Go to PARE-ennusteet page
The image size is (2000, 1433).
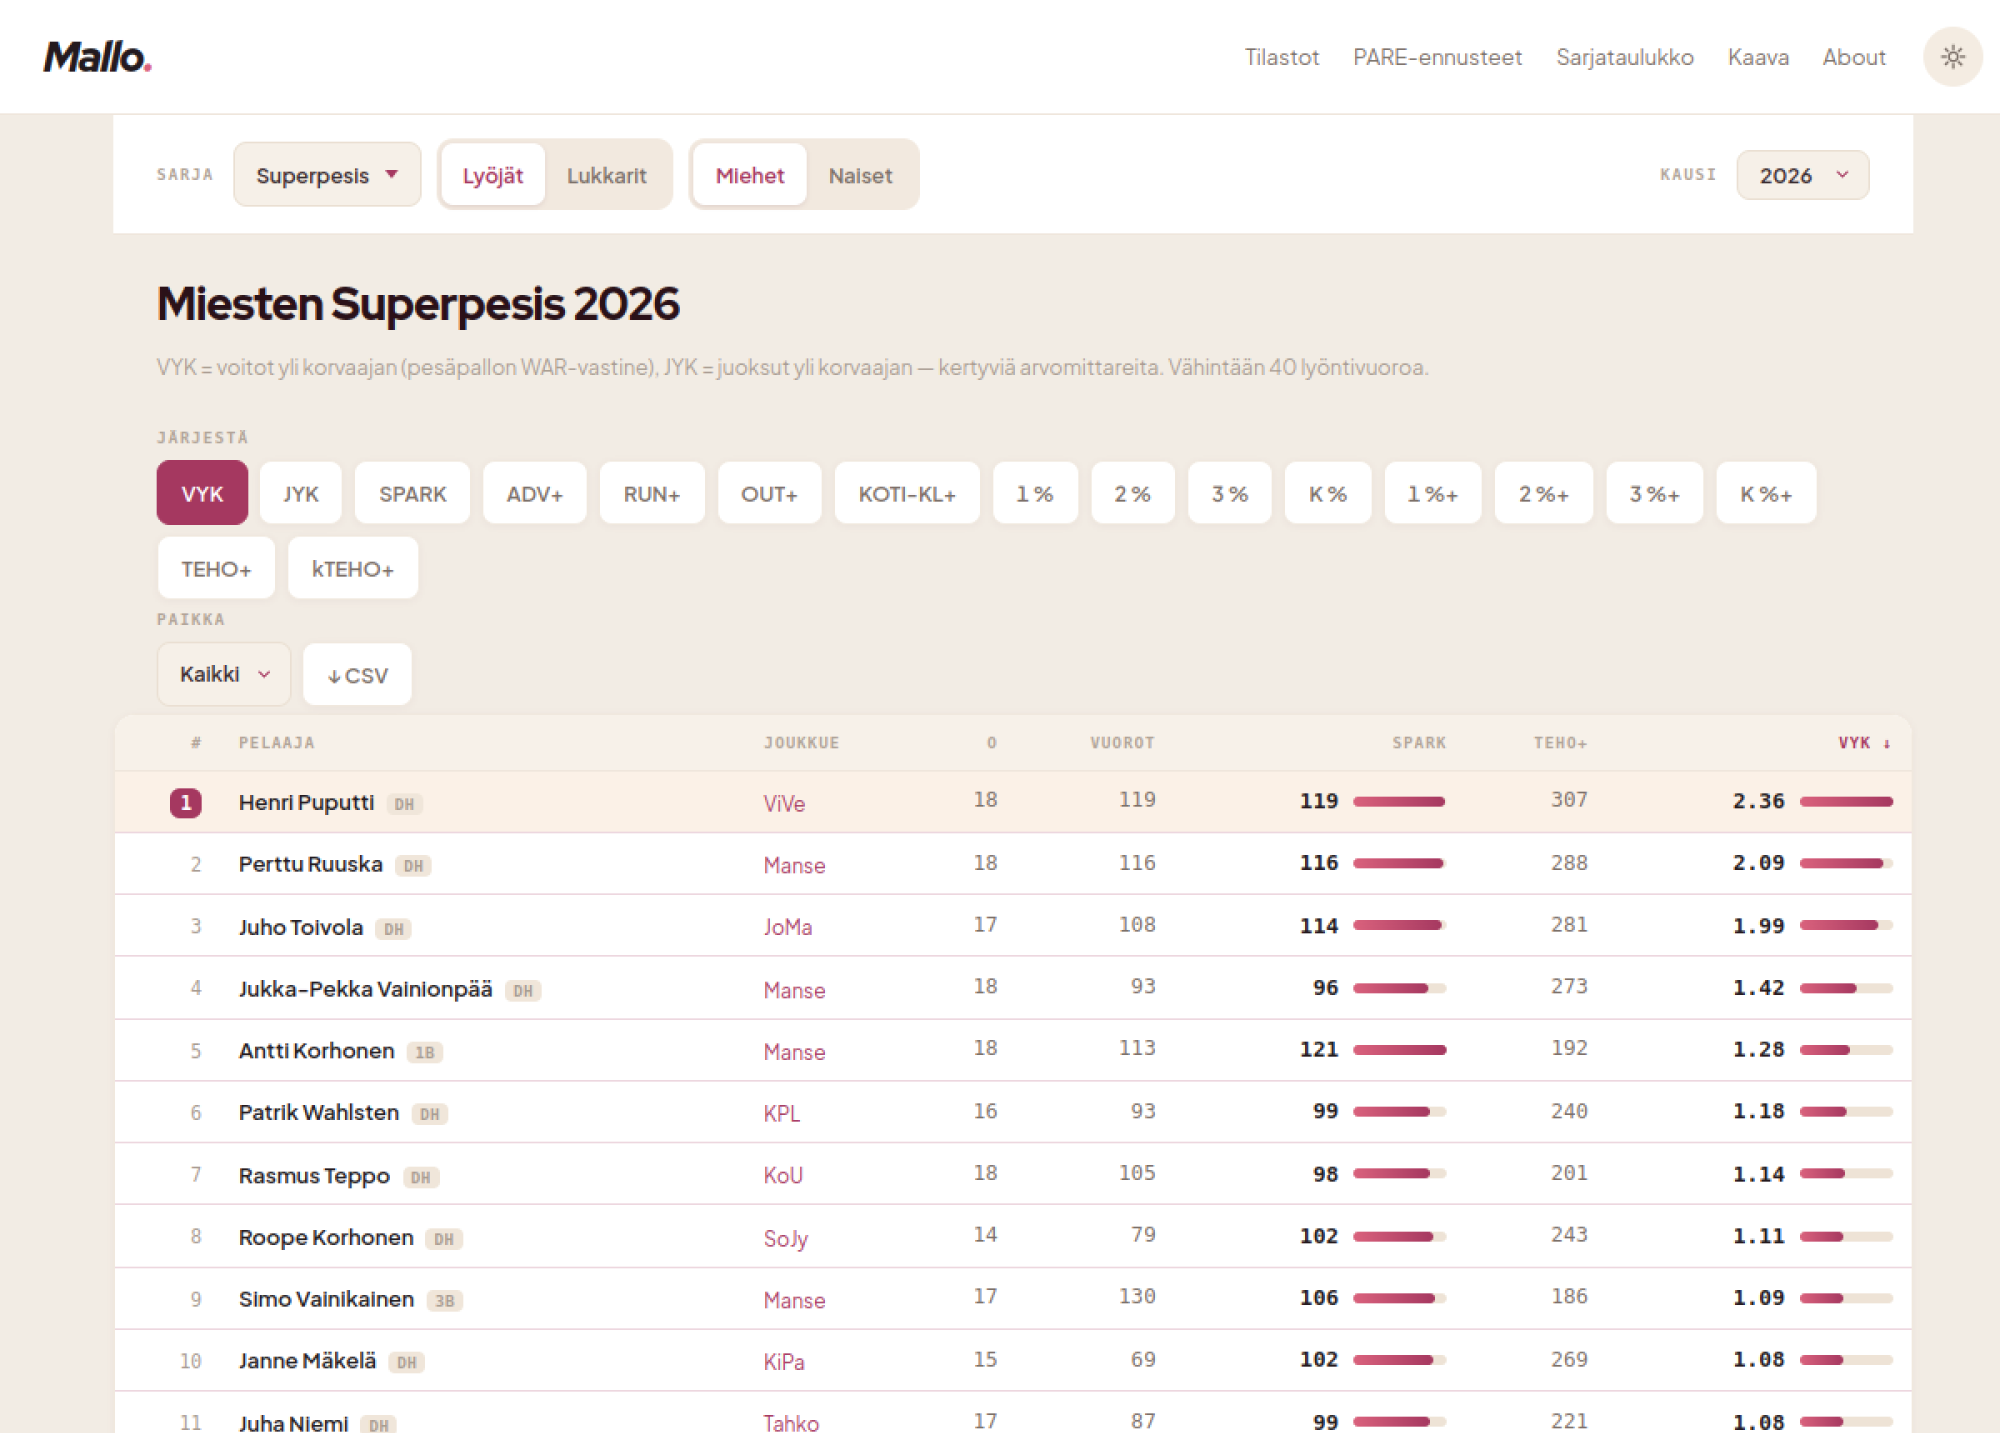point(1437,57)
